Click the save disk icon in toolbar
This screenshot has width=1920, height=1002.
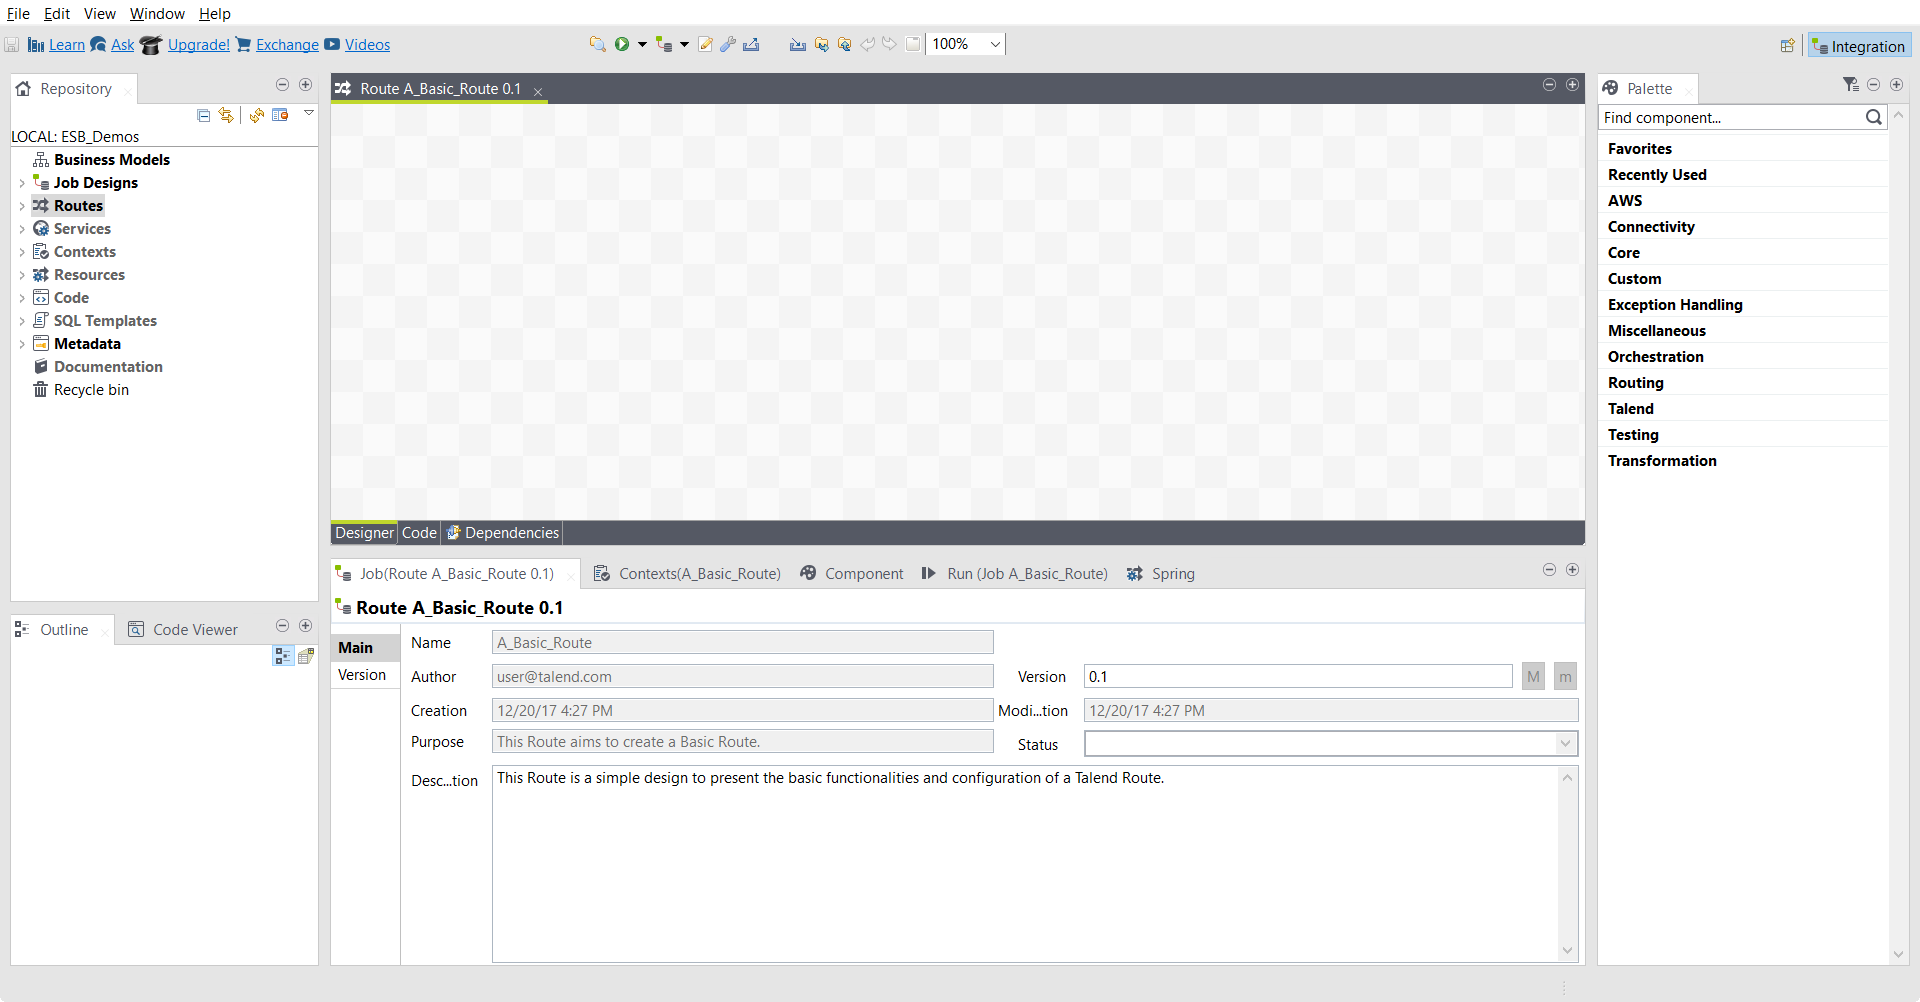click(x=12, y=45)
